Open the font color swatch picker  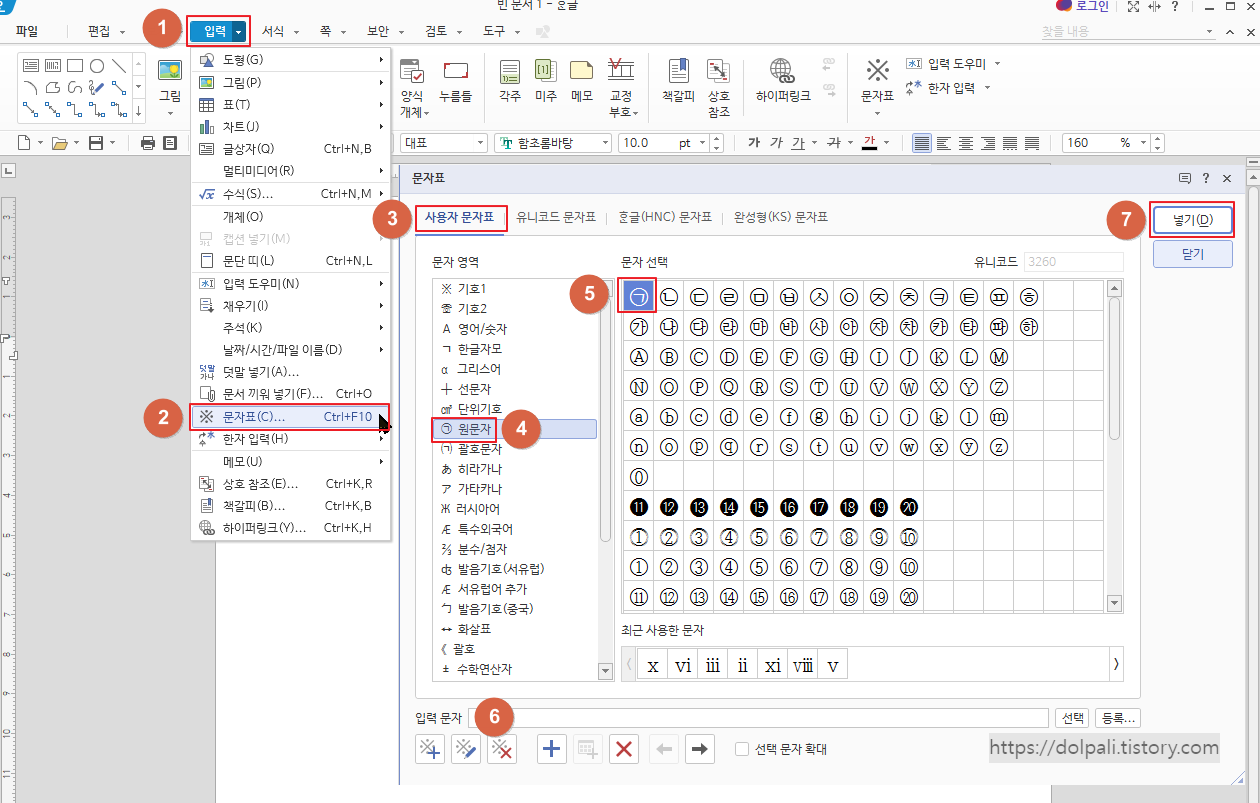coord(888,143)
